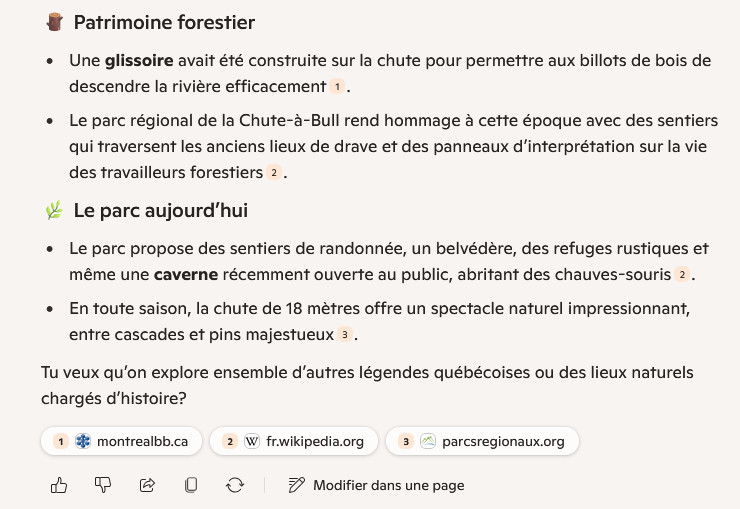Image resolution: width=740 pixels, height=509 pixels.
Task: Open citation 2 after 'chauves-souris'
Action: tap(682, 275)
